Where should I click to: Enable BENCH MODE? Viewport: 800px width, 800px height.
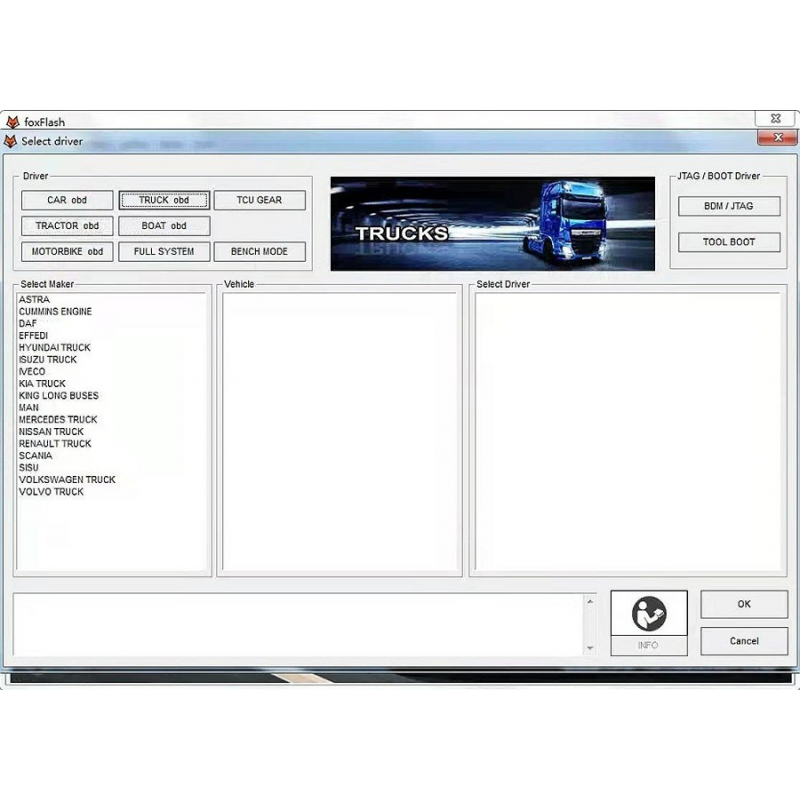tap(259, 251)
